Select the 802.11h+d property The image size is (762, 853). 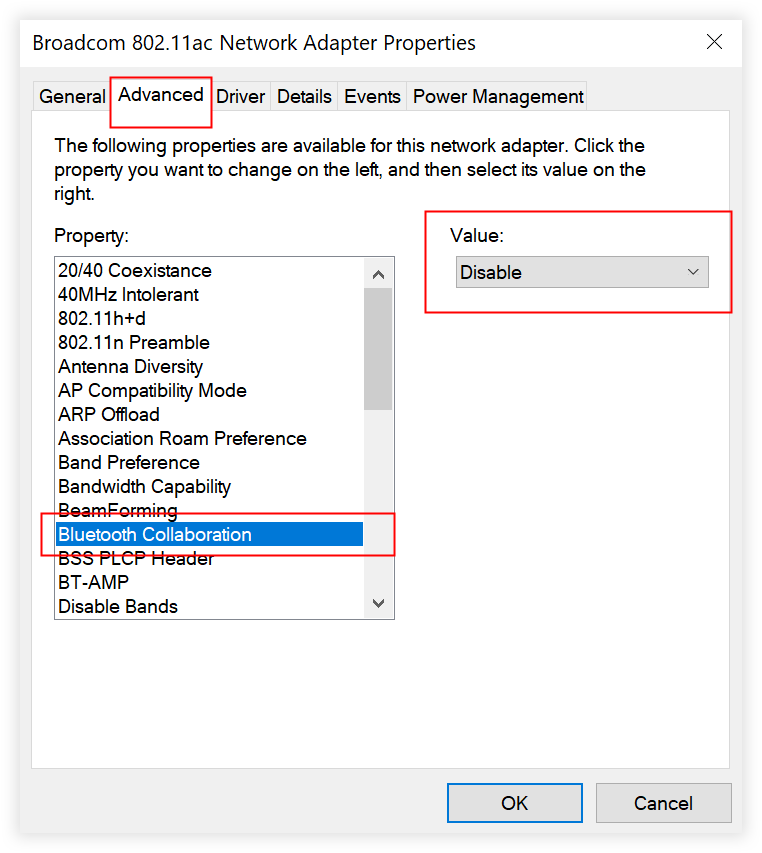tap(210, 318)
